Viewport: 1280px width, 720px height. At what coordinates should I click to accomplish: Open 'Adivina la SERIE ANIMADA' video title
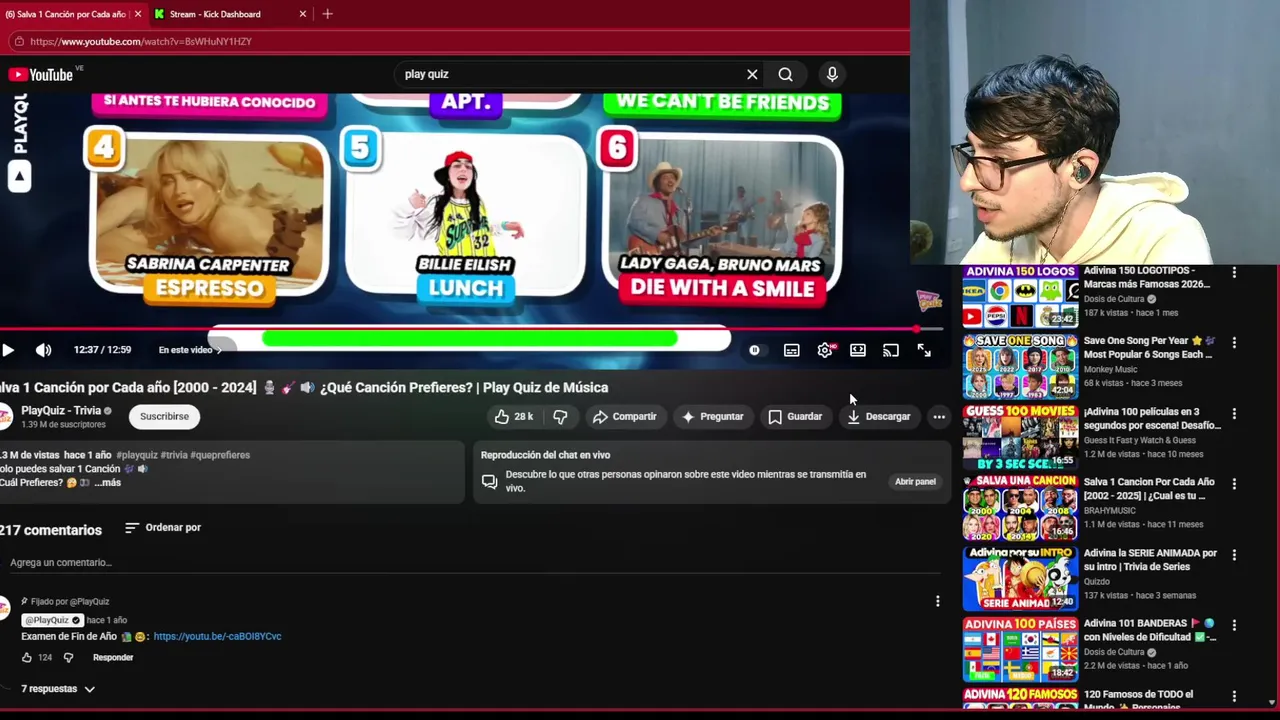pos(1150,560)
